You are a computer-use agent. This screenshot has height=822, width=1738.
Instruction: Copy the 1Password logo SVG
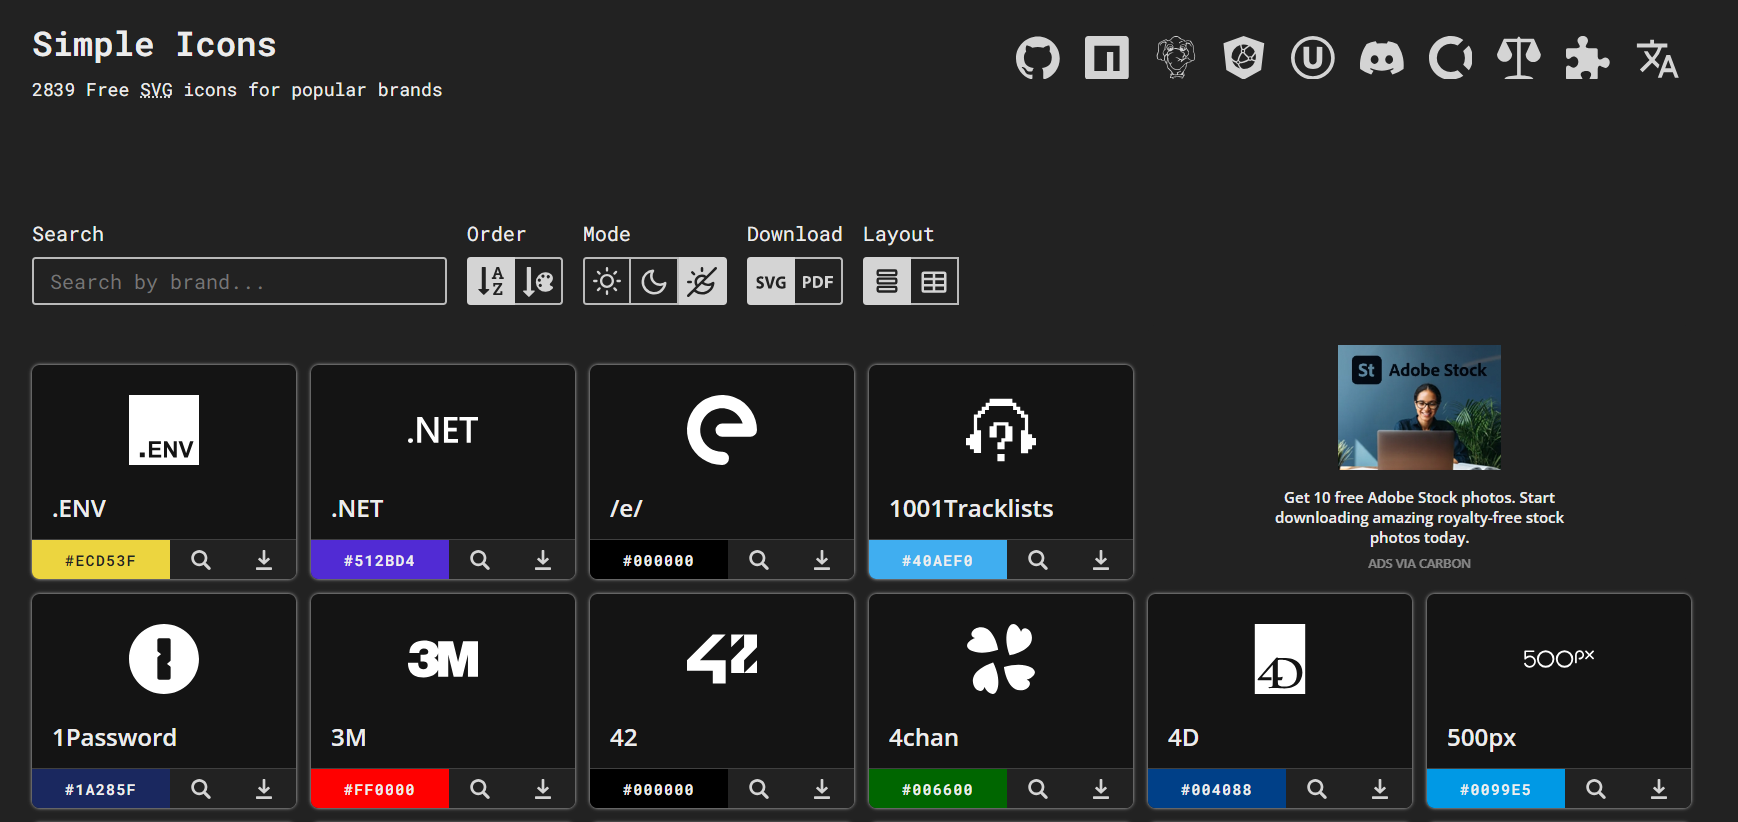click(164, 659)
